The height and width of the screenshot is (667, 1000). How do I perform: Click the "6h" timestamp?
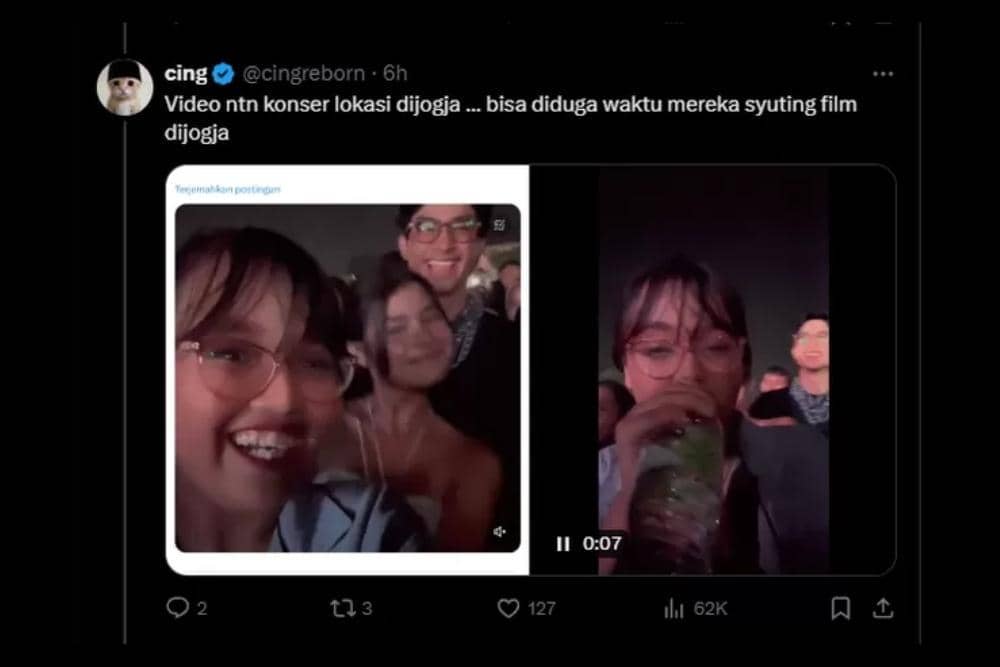pyautogui.click(x=395, y=73)
